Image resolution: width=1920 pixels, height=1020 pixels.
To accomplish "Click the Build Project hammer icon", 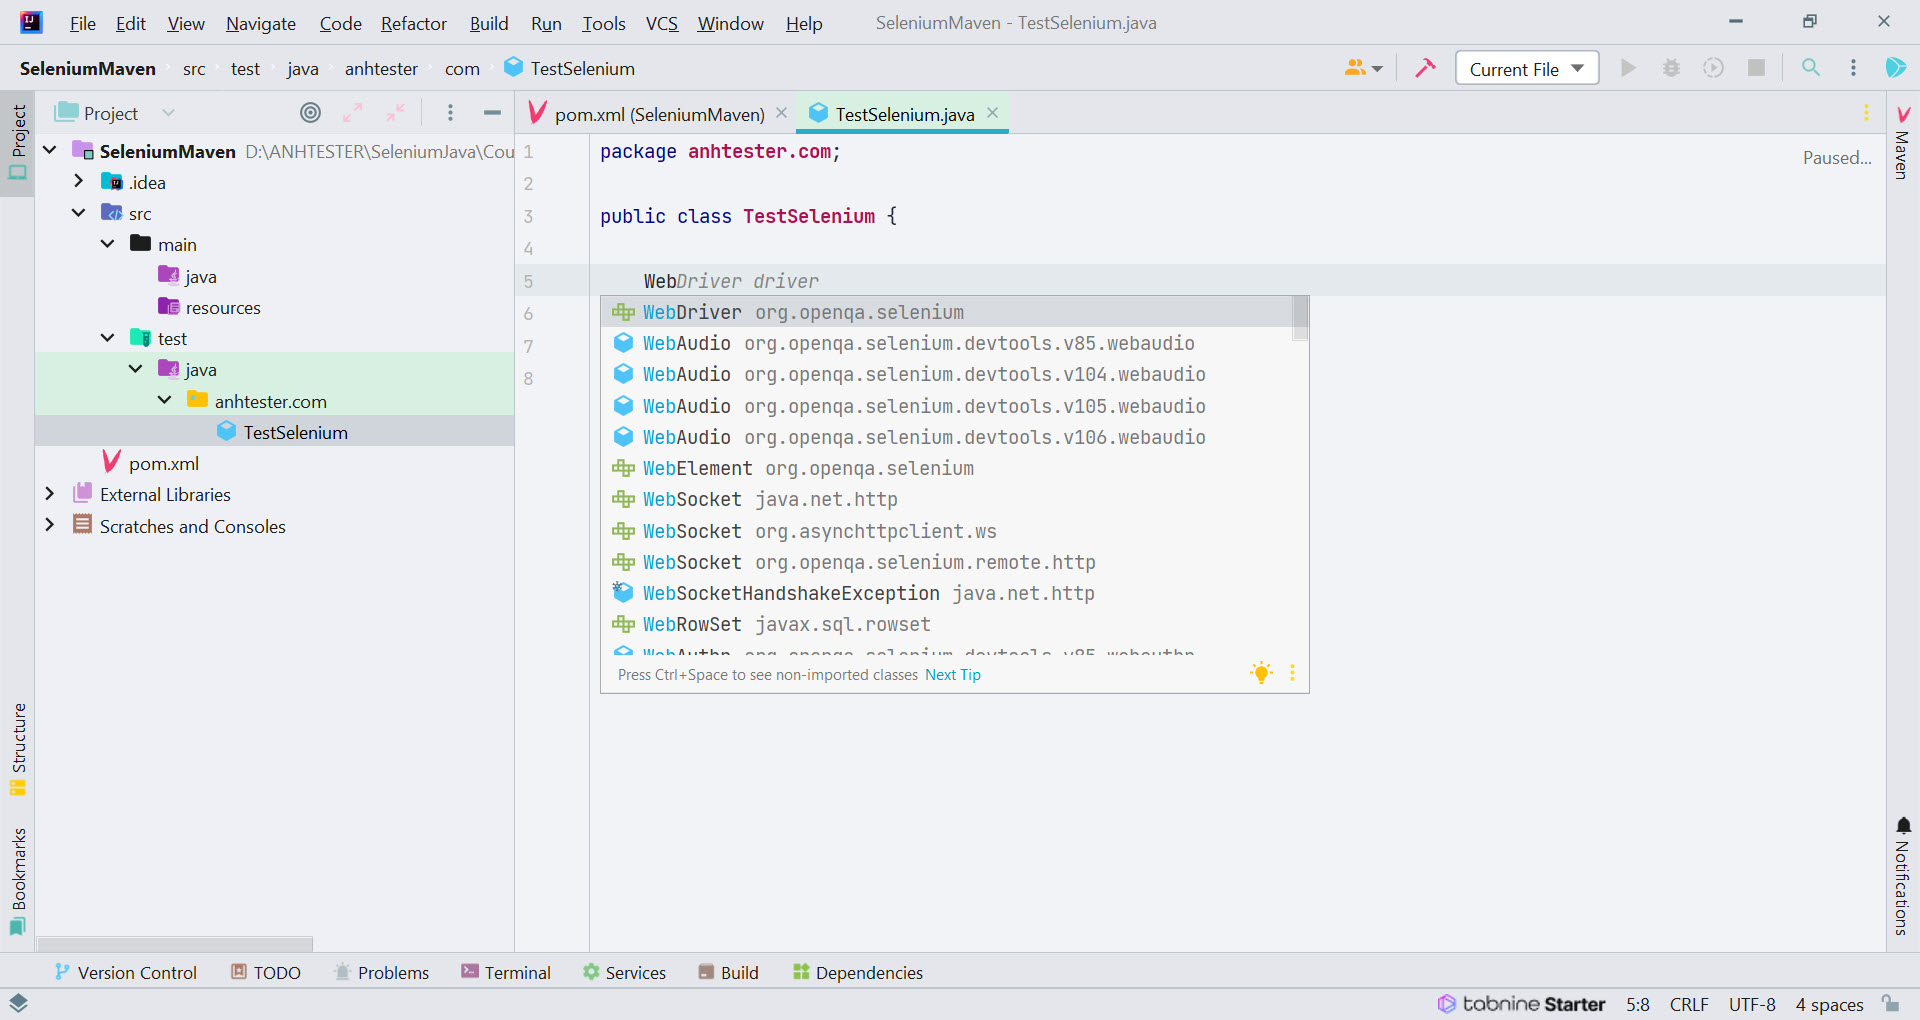I will (x=1425, y=68).
